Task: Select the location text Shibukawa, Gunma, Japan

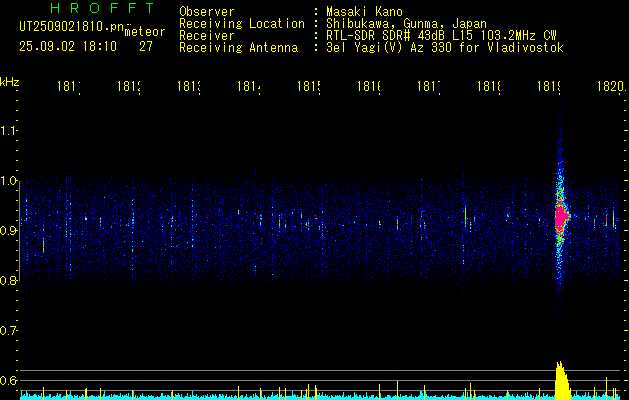Action: (406, 24)
